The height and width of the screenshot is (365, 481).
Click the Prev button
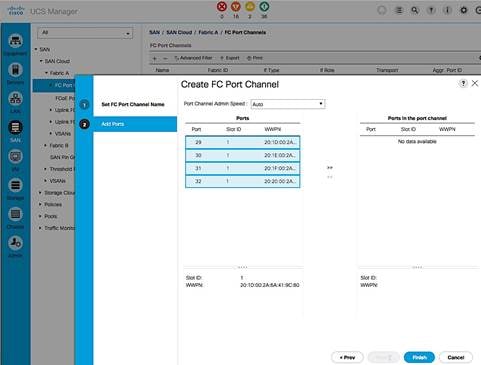347,357
